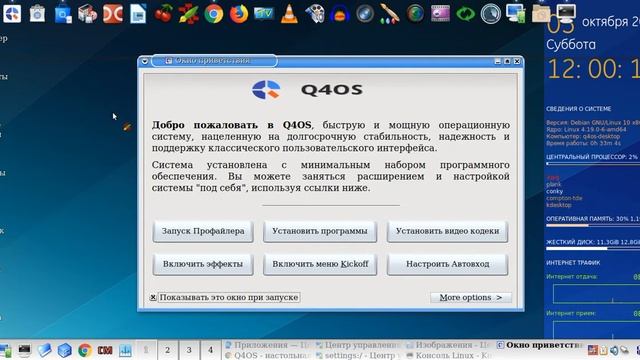640x360 pixels.
Task: Click the 'Установить видео кодеки' button
Action: (x=447, y=231)
